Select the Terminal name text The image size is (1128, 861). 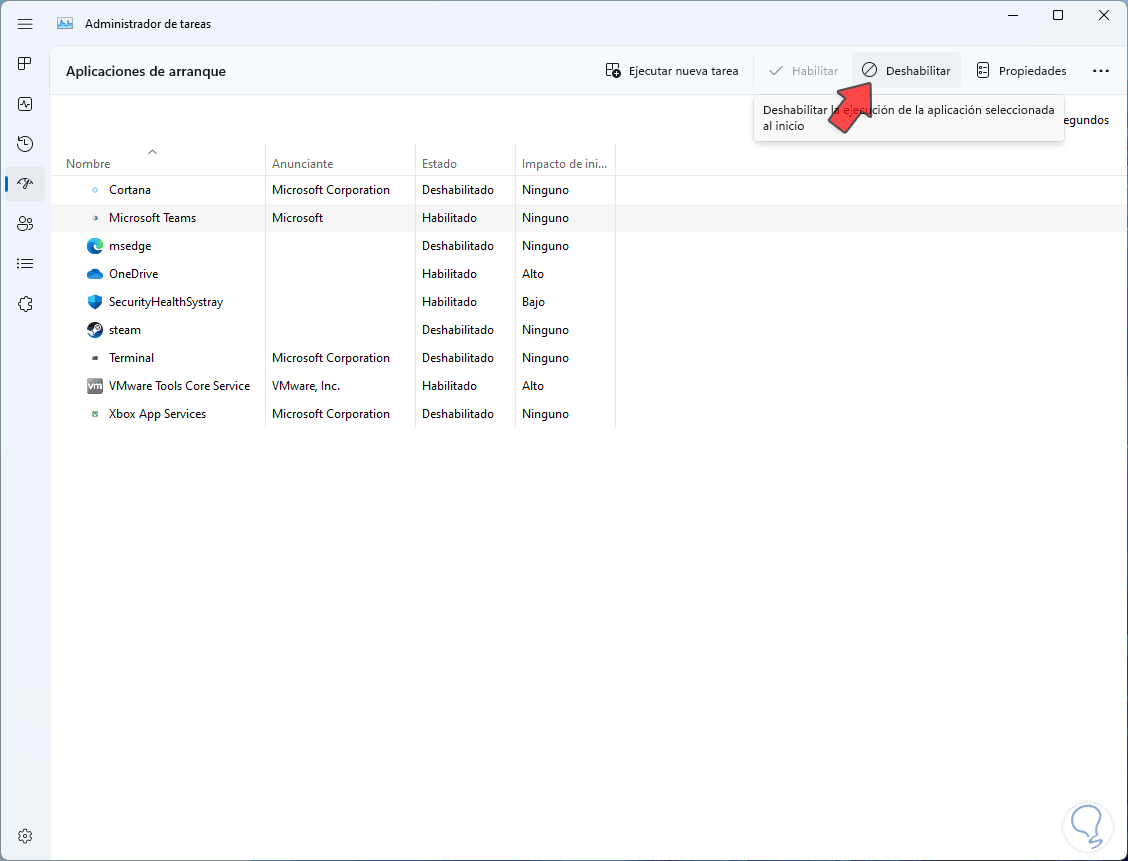(131, 358)
